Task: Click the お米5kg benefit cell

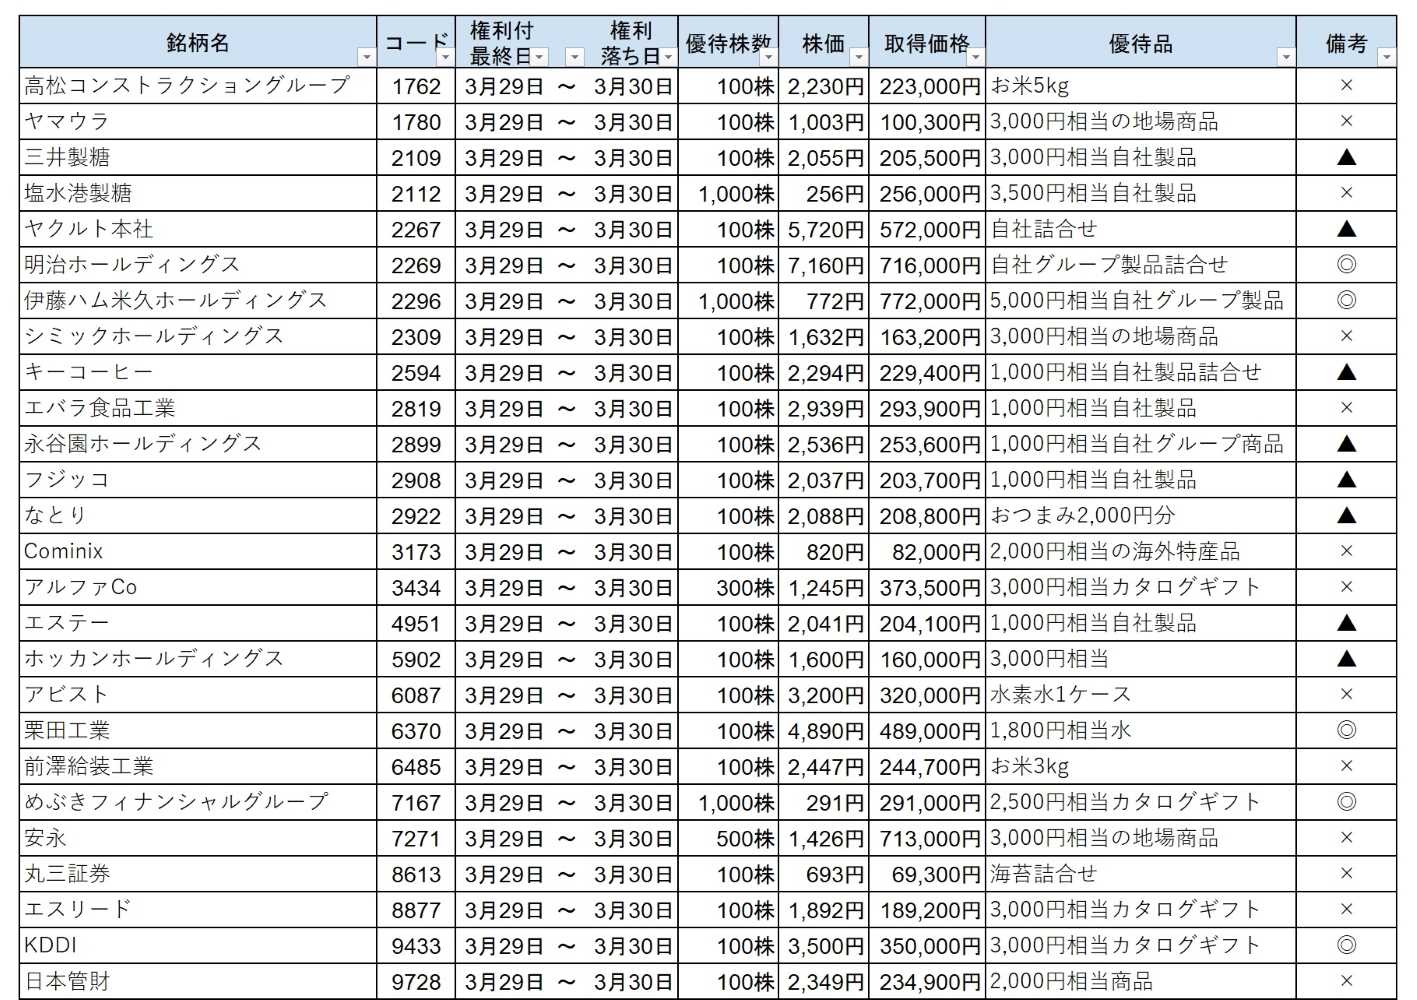Action: tap(1141, 86)
